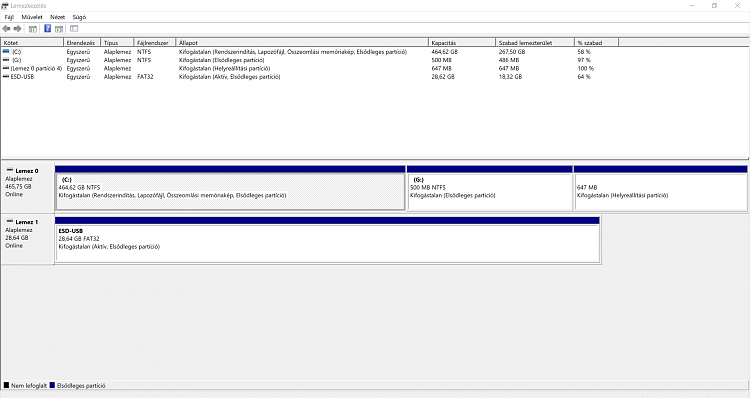The width and height of the screenshot is (750, 398).
Task: Click the 267,50 GB free space cell
Action: point(512,52)
